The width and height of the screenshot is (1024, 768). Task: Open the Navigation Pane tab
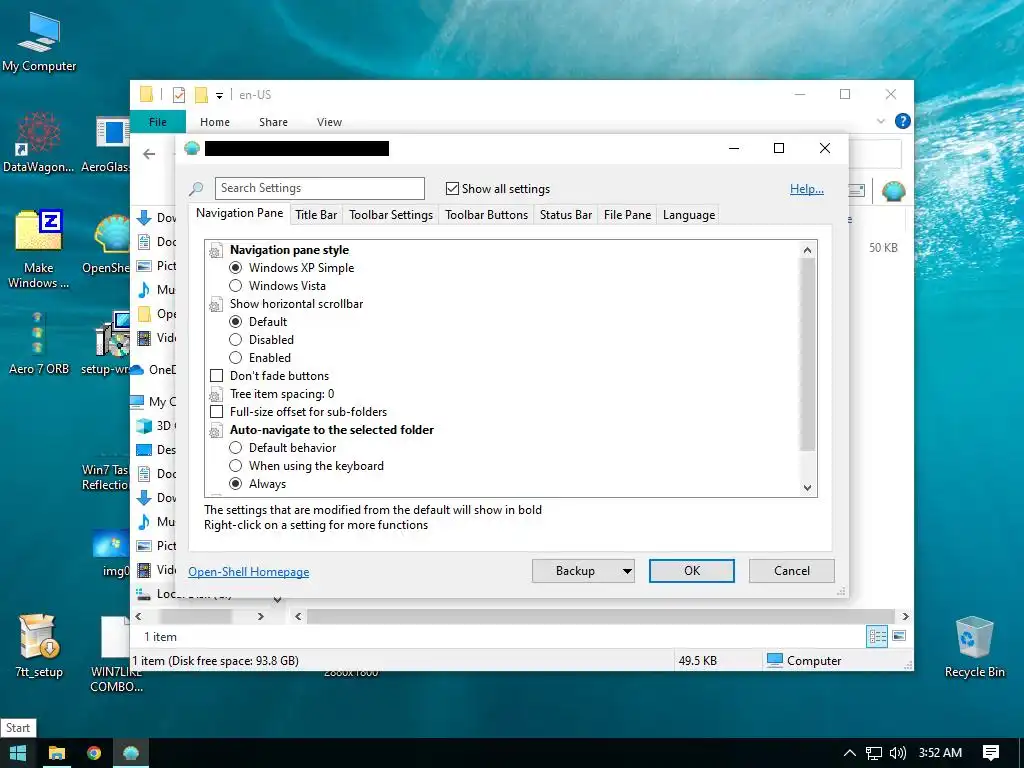tap(239, 213)
